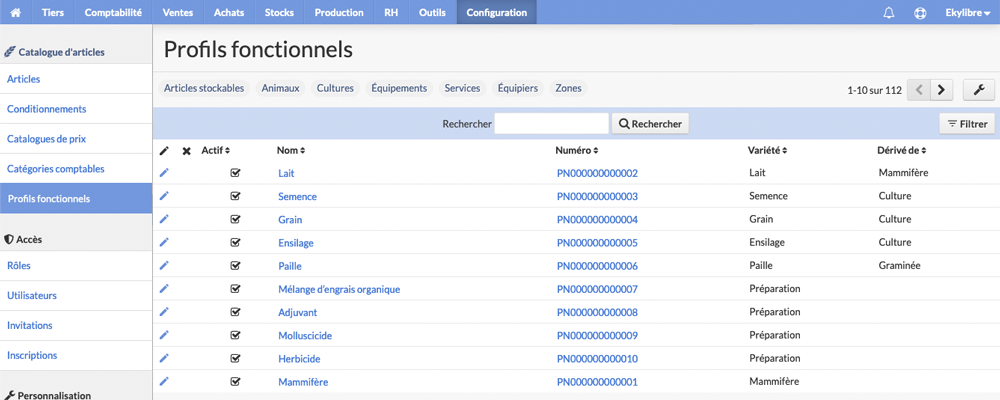The width and height of the screenshot is (1000, 400).
Task: Open the help lifebuoy icon
Action: pos(920,13)
